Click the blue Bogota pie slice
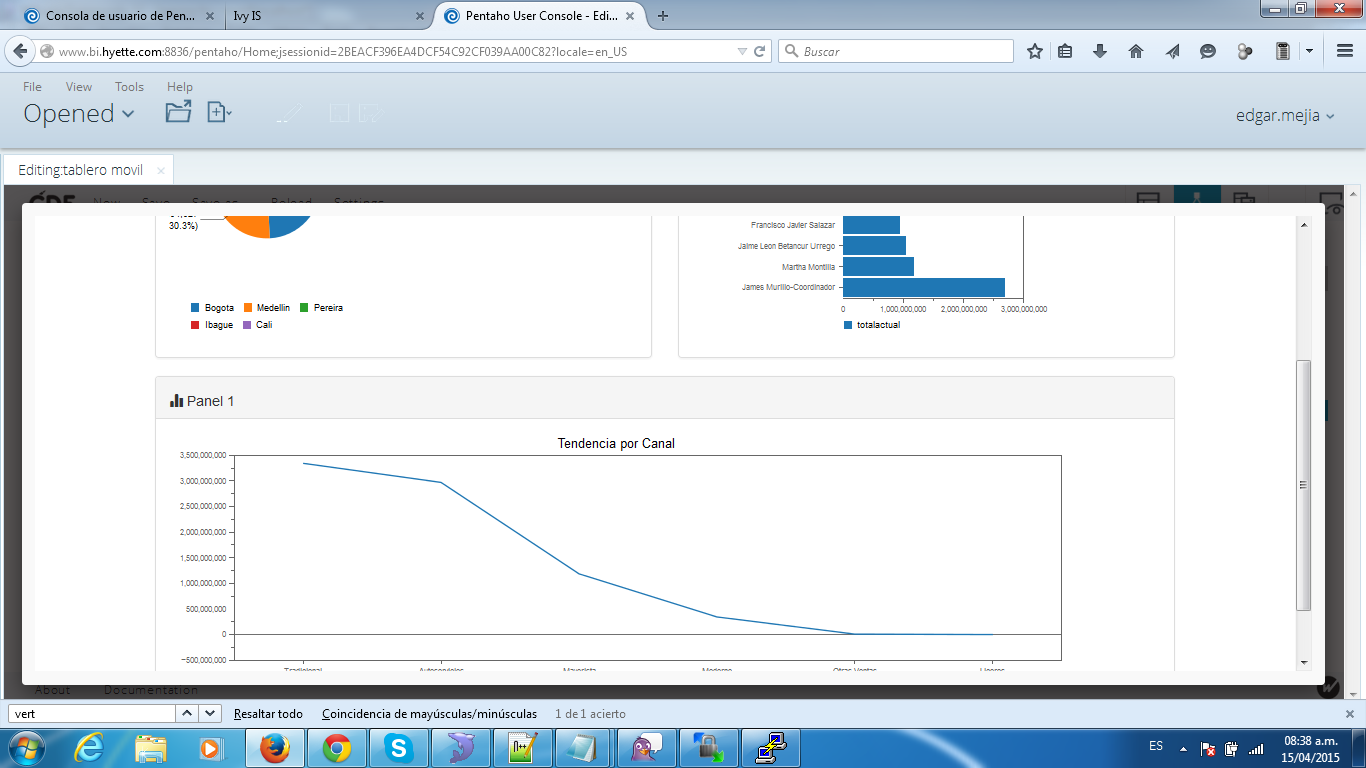 288,224
